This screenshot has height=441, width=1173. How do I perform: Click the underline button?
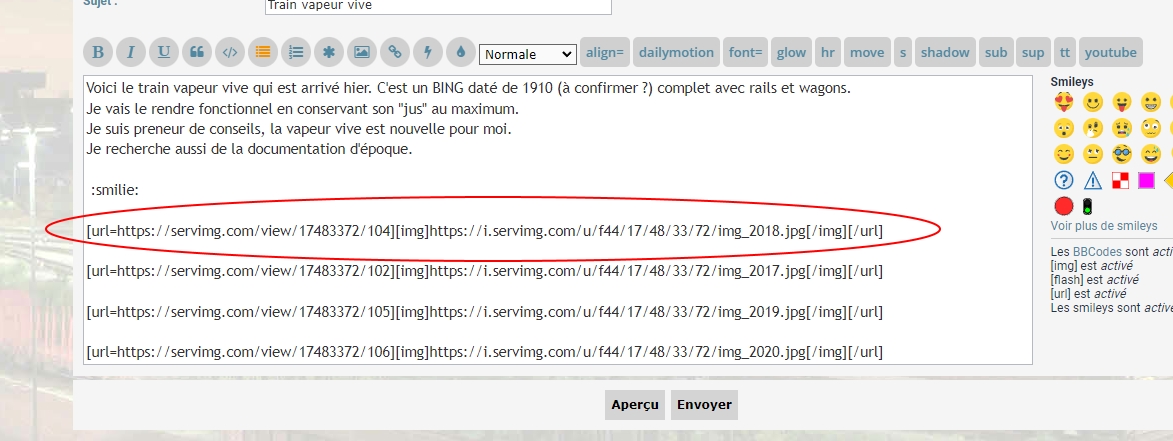(164, 53)
